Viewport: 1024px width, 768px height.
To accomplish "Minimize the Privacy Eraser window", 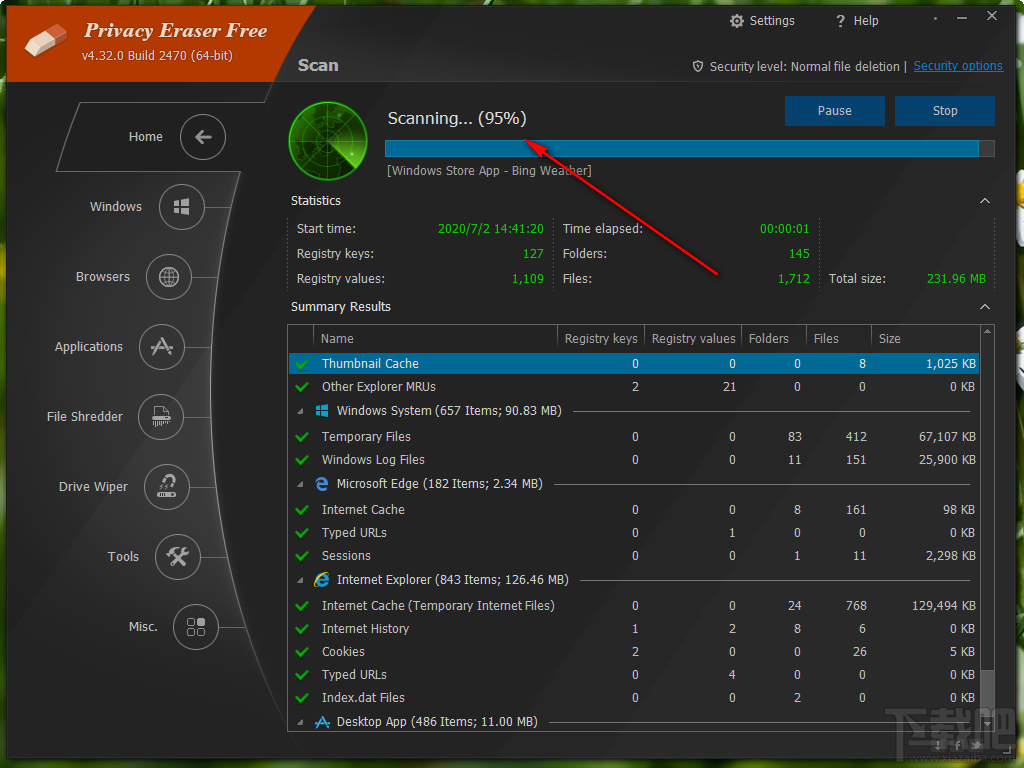I will (x=961, y=18).
